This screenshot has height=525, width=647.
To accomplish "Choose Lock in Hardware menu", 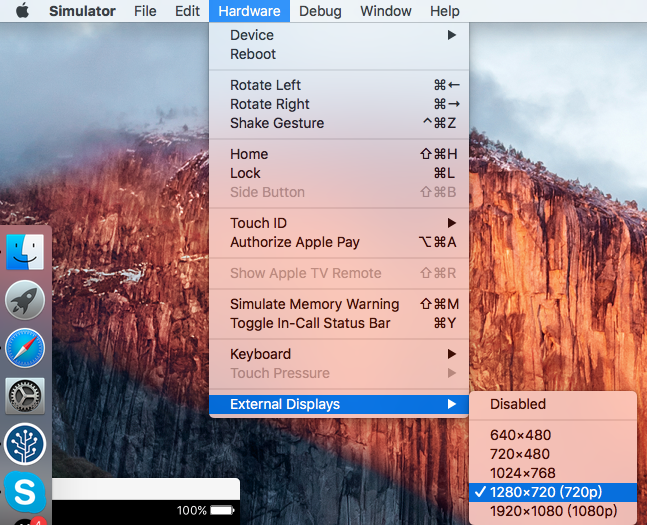I will coord(339,173).
